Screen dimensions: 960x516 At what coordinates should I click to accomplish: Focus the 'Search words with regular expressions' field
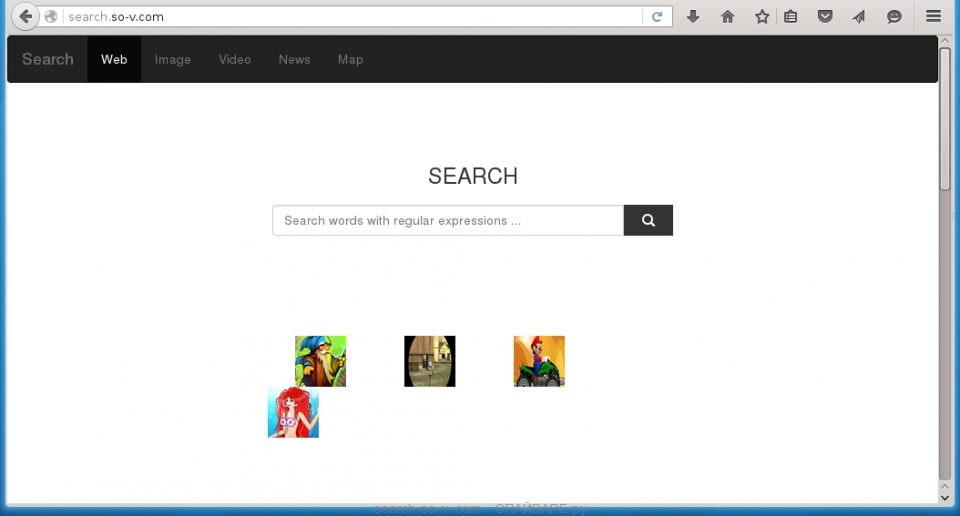(x=448, y=221)
